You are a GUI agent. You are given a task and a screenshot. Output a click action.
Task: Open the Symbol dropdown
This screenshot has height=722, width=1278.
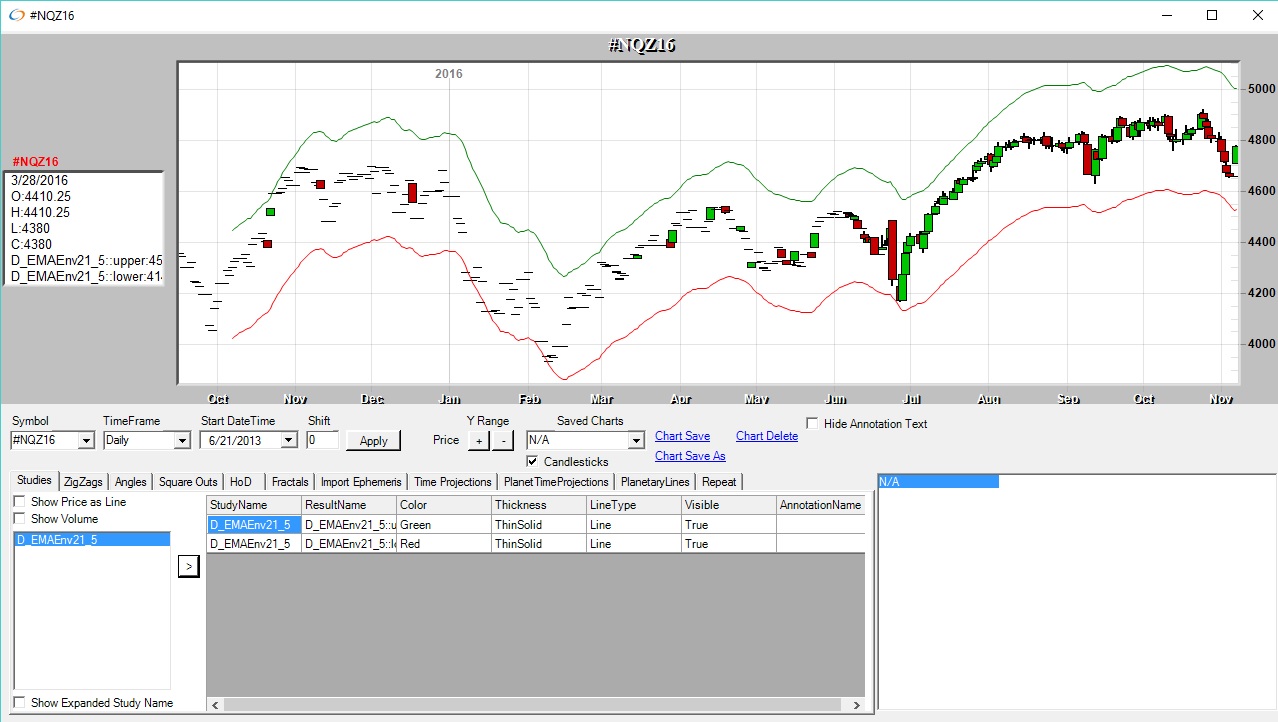click(85, 441)
